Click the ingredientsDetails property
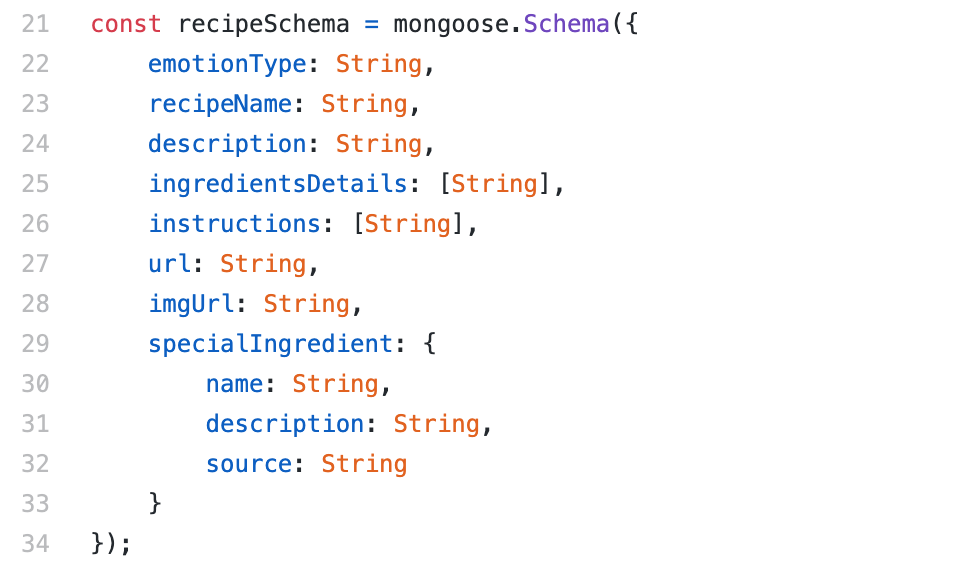Image resolution: width=954 pixels, height=572 pixels. pyautogui.click(x=278, y=184)
